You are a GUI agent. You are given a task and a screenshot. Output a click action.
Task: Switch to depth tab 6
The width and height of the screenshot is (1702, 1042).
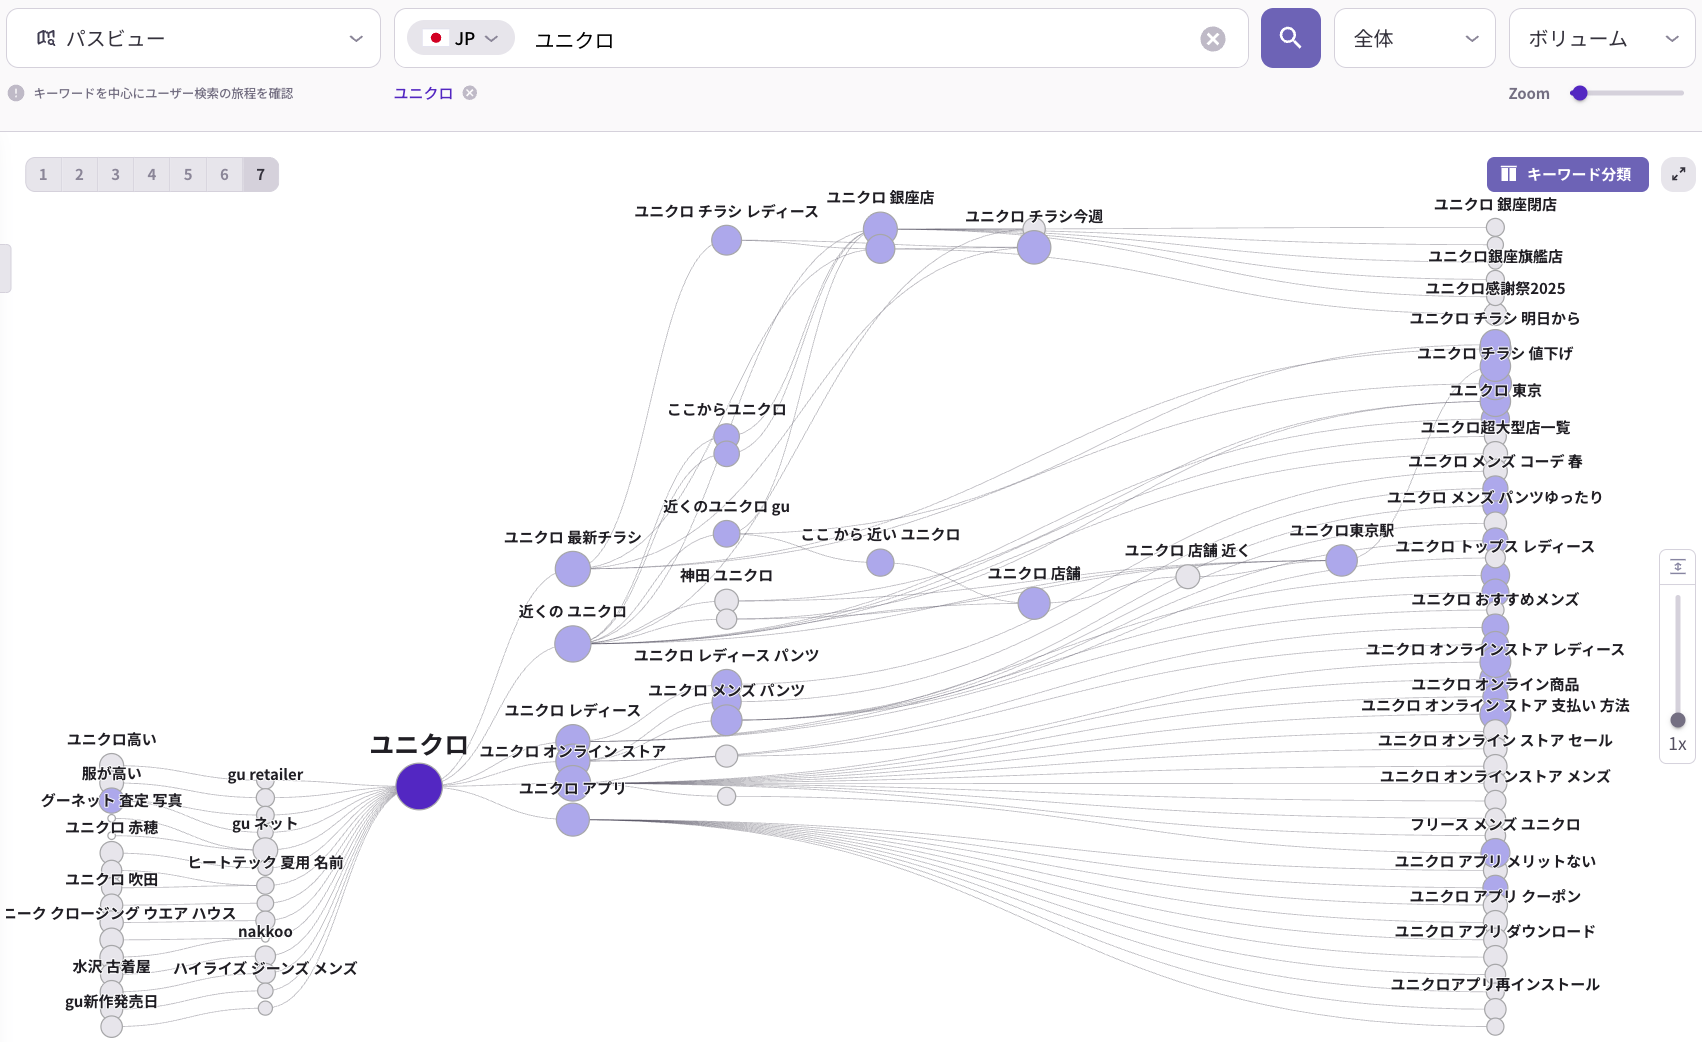click(224, 174)
